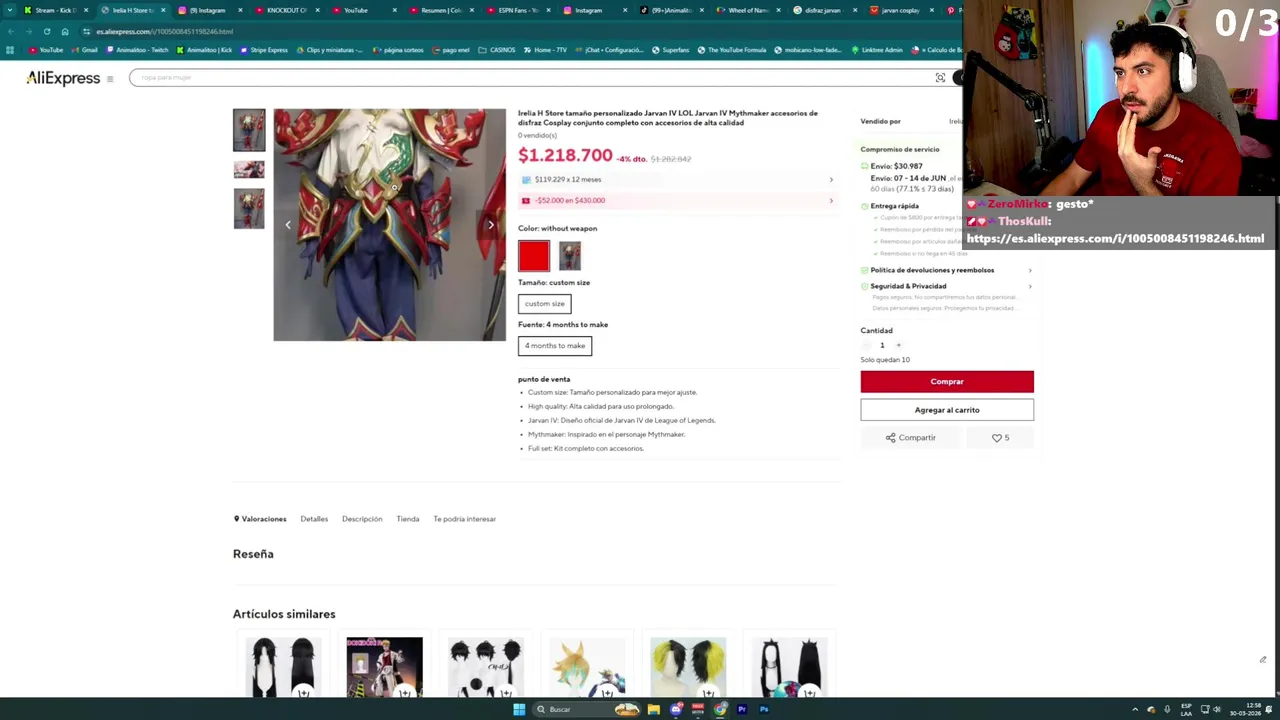Open similar item with yellow-black wig
The height and width of the screenshot is (720, 1280).
[688, 667]
